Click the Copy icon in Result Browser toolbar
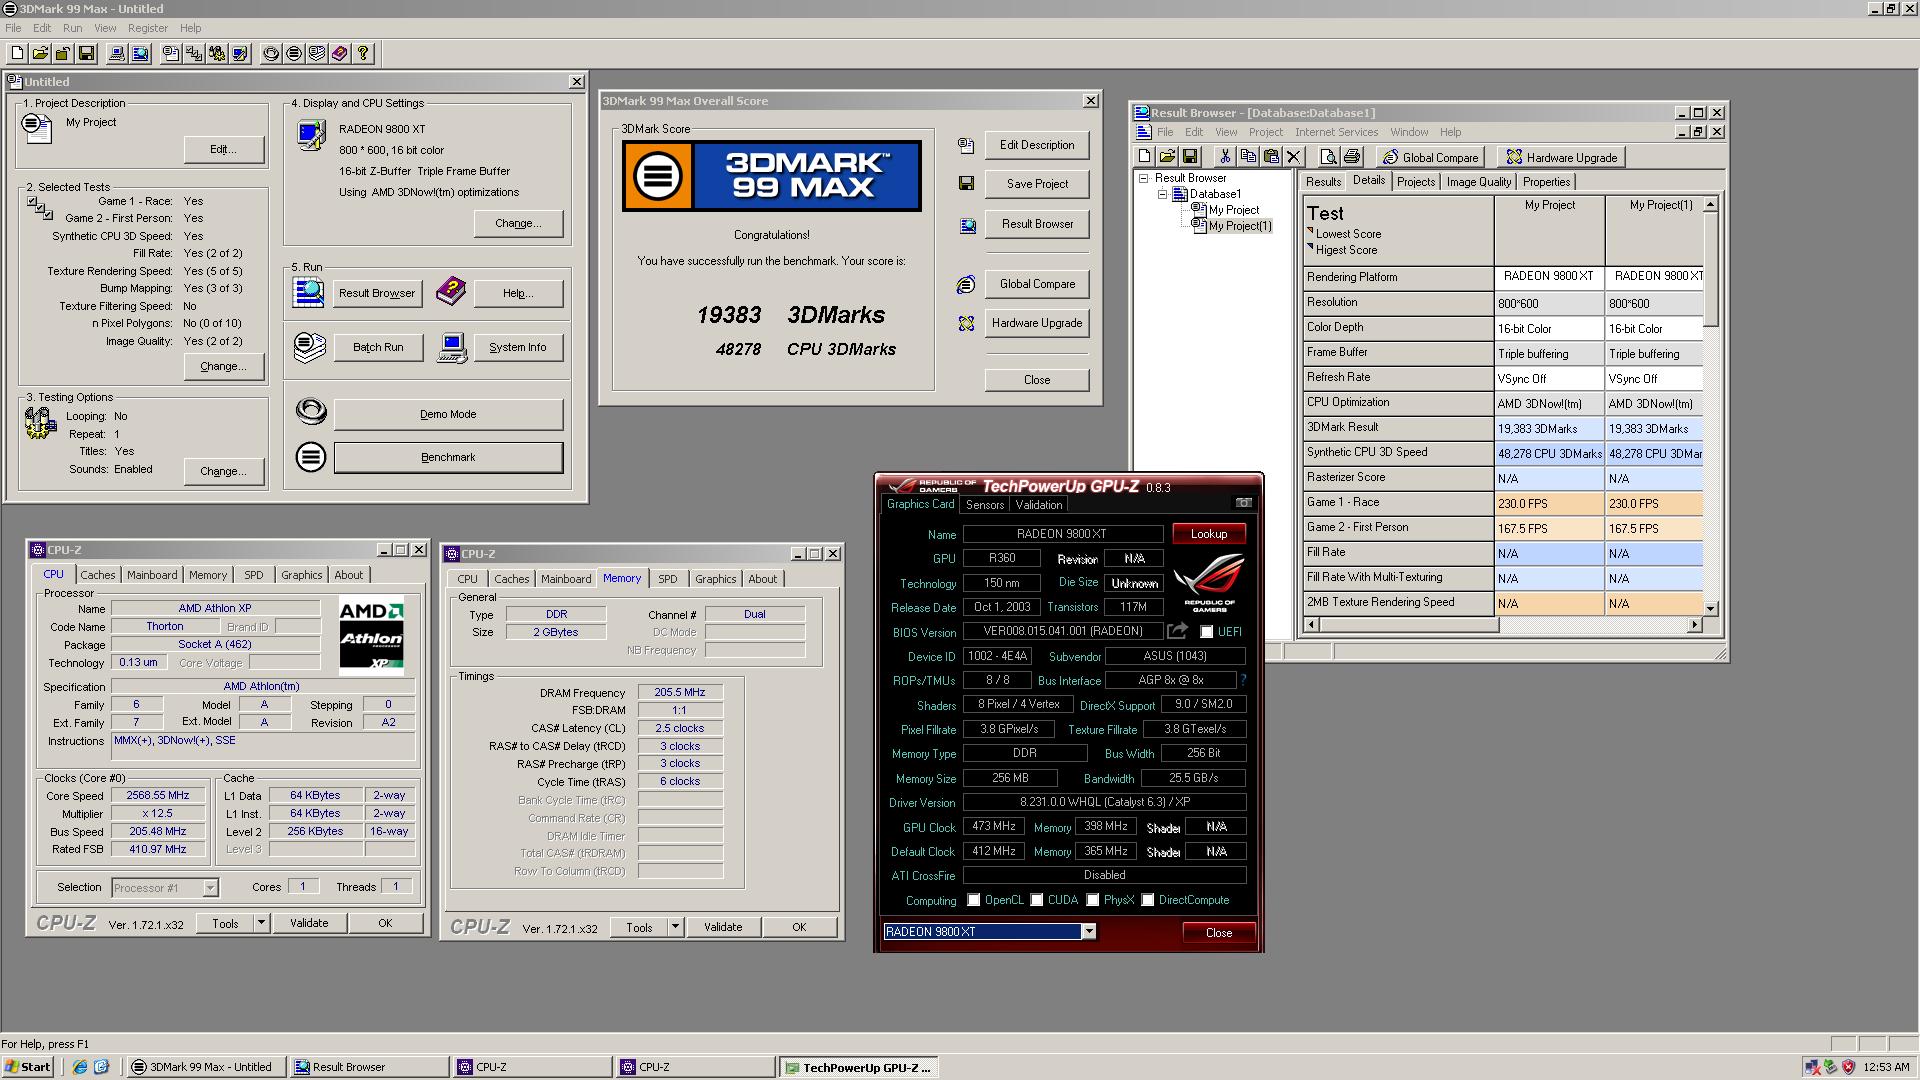 click(x=1248, y=157)
